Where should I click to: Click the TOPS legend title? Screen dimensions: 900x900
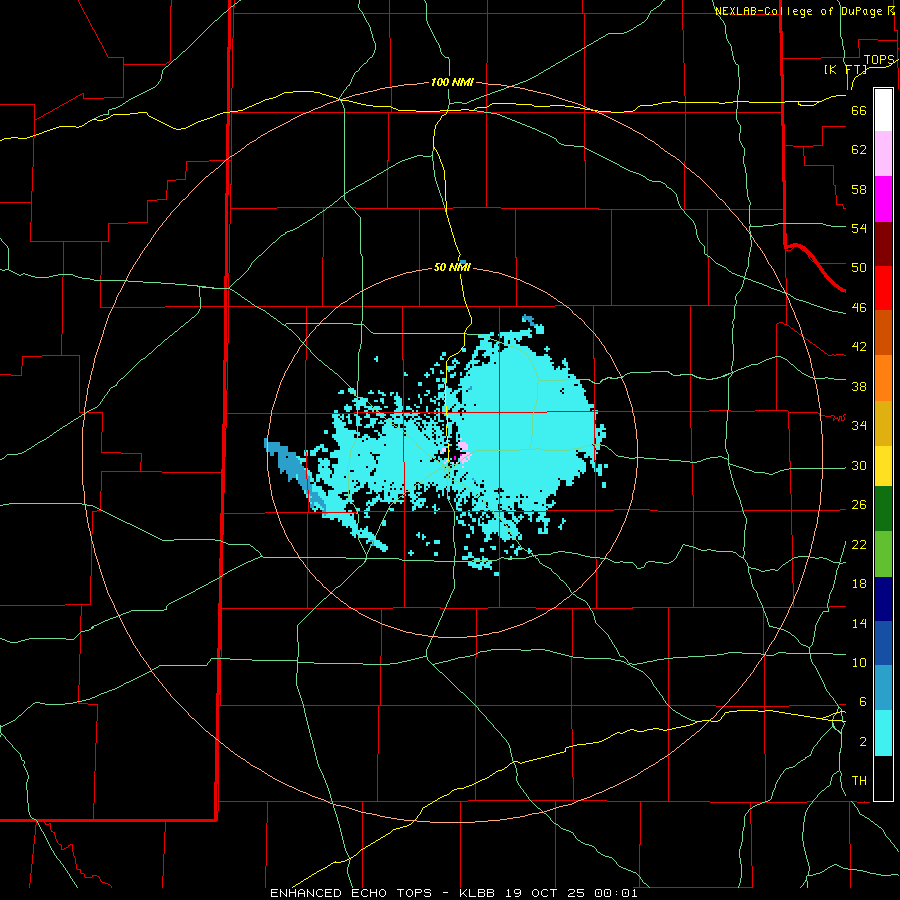click(x=879, y=59)
